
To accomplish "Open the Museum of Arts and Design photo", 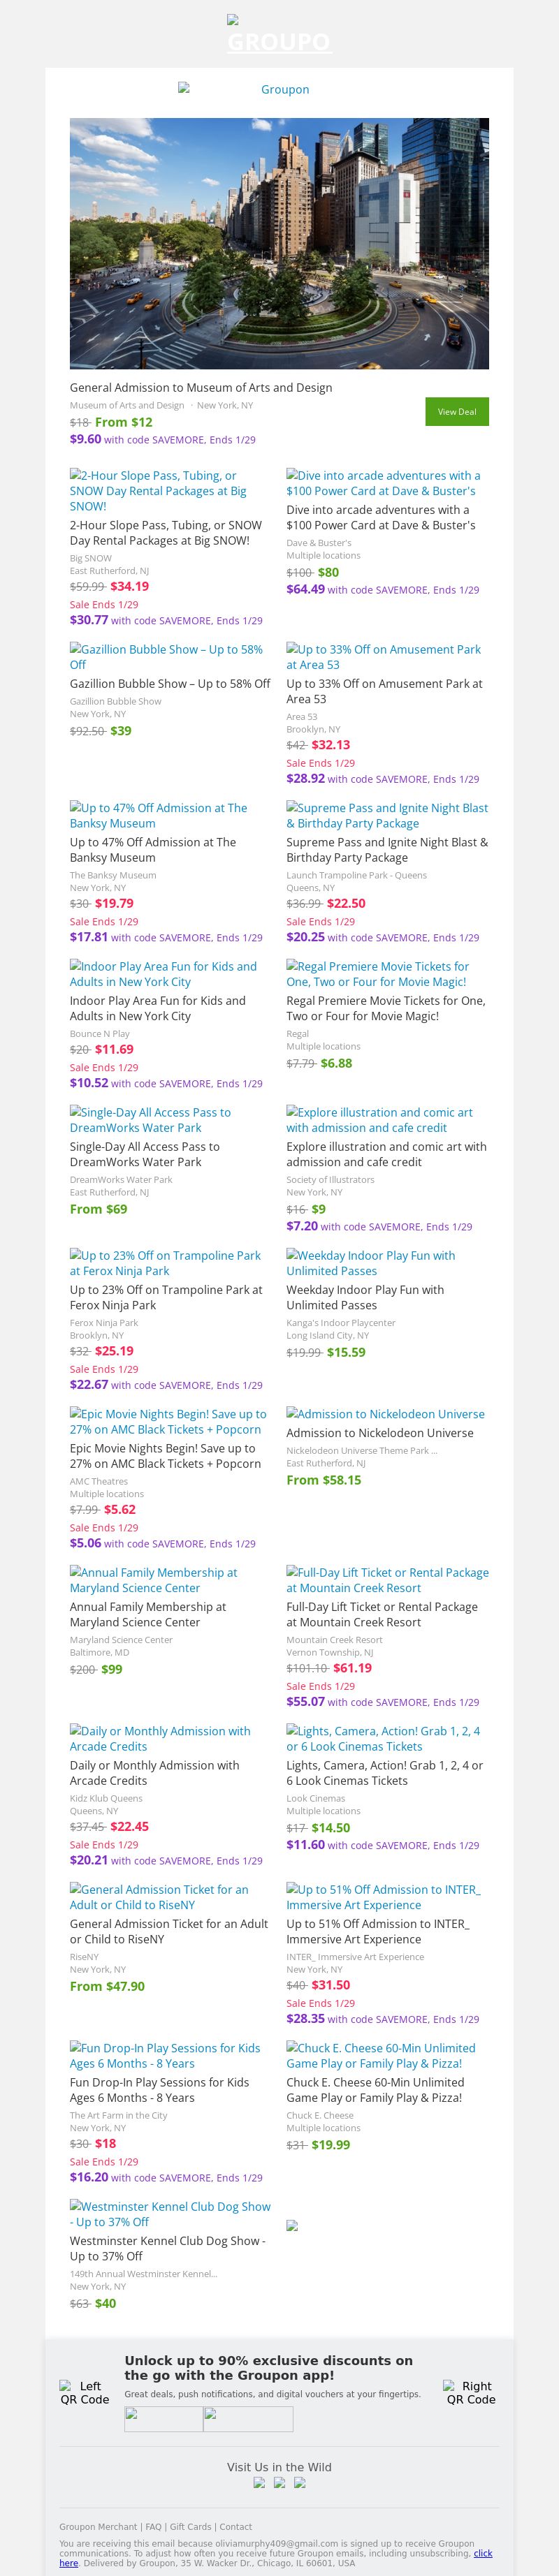I will click(x=279, y=244).
